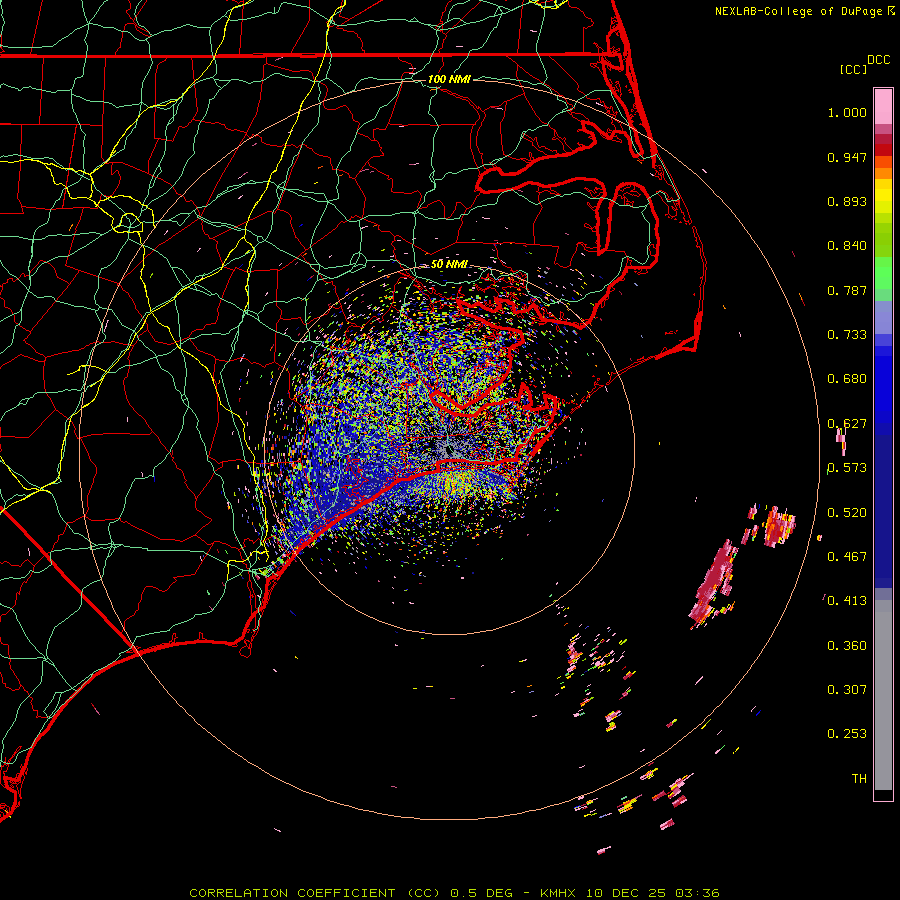
Task: Select the 0.947 scale value
Action: [847, 157]
